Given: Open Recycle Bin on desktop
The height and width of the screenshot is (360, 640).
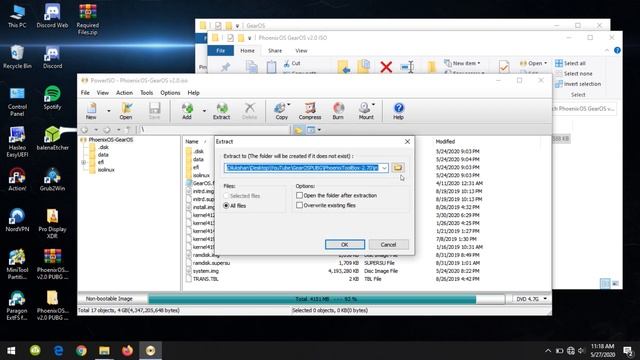Looking at the screenshot, I should click(x=17, y=57).
